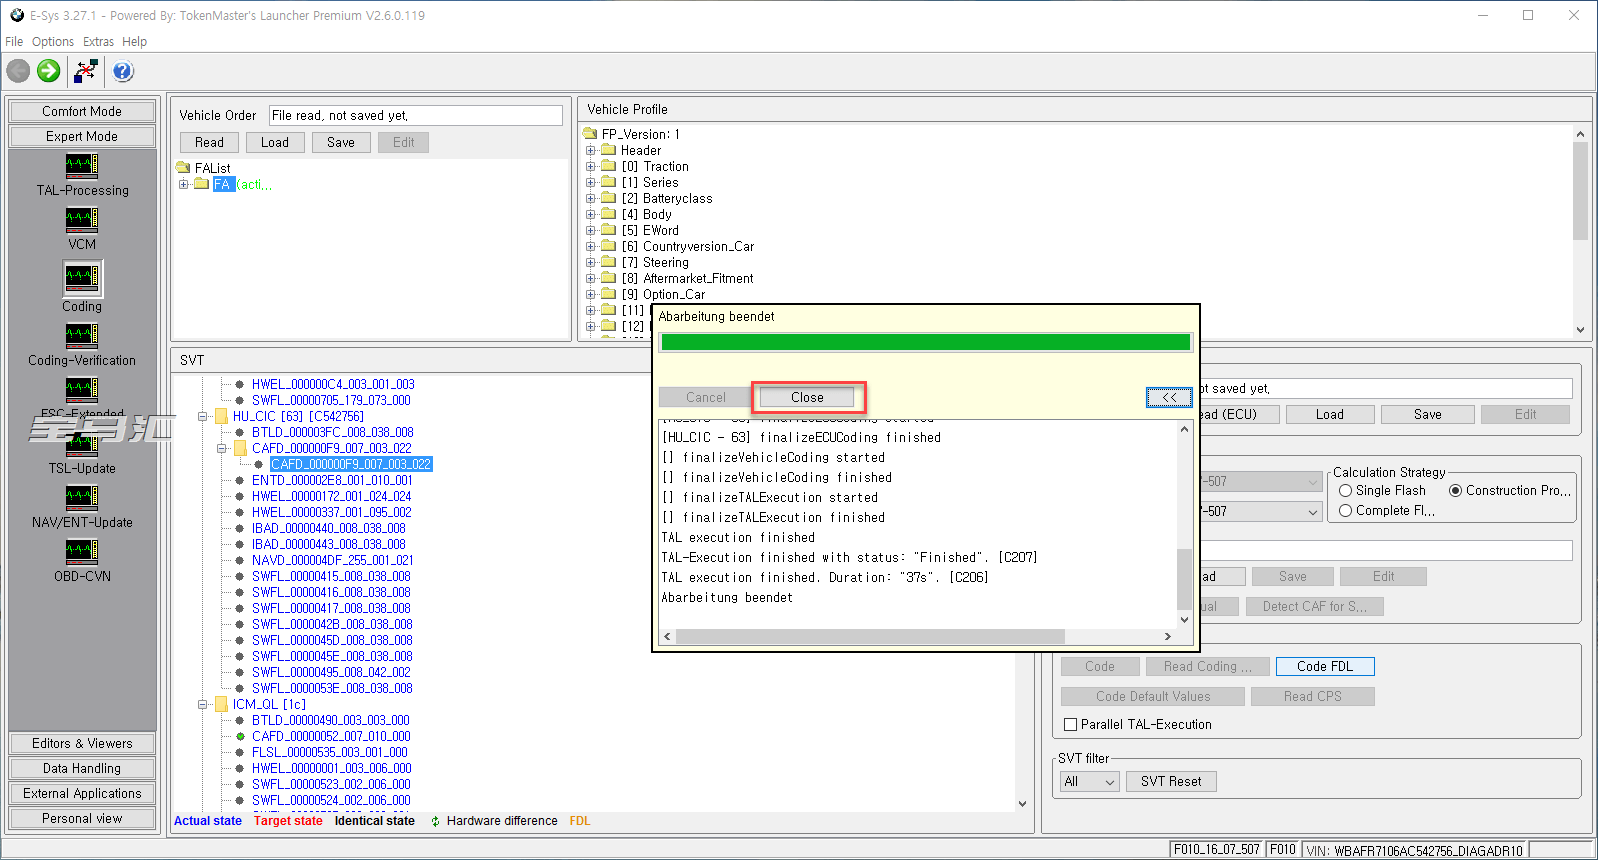Open the OBD-CVN module icon

[82, 552]
